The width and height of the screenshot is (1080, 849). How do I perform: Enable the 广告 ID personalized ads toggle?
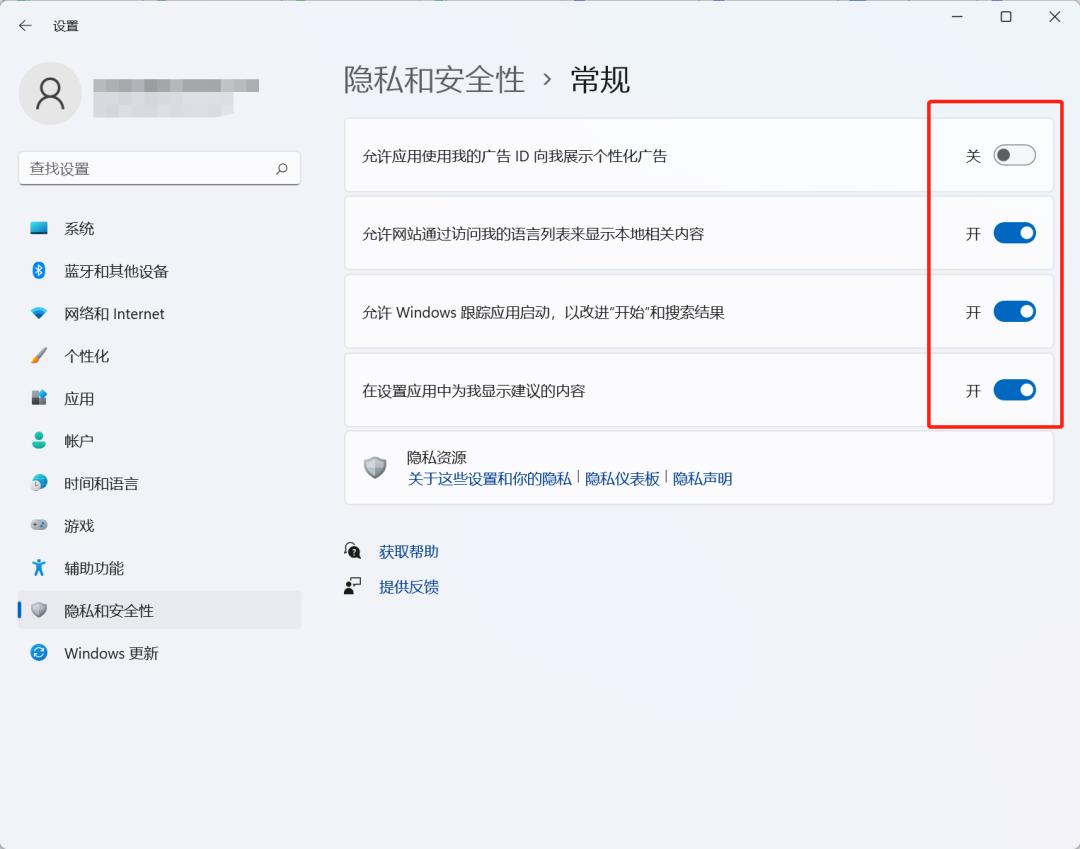(x=1015, y=154)
